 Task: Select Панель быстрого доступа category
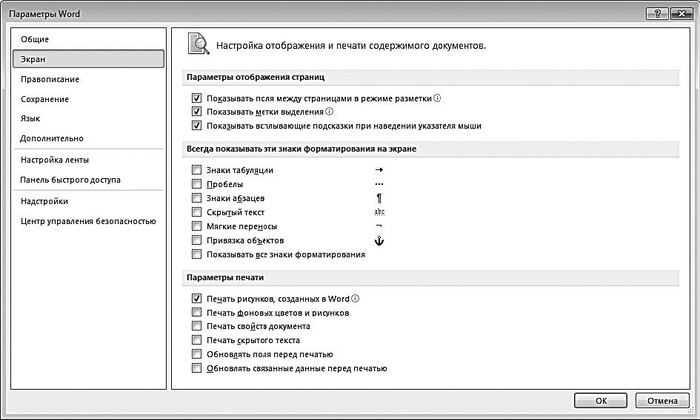pos(88,180)
